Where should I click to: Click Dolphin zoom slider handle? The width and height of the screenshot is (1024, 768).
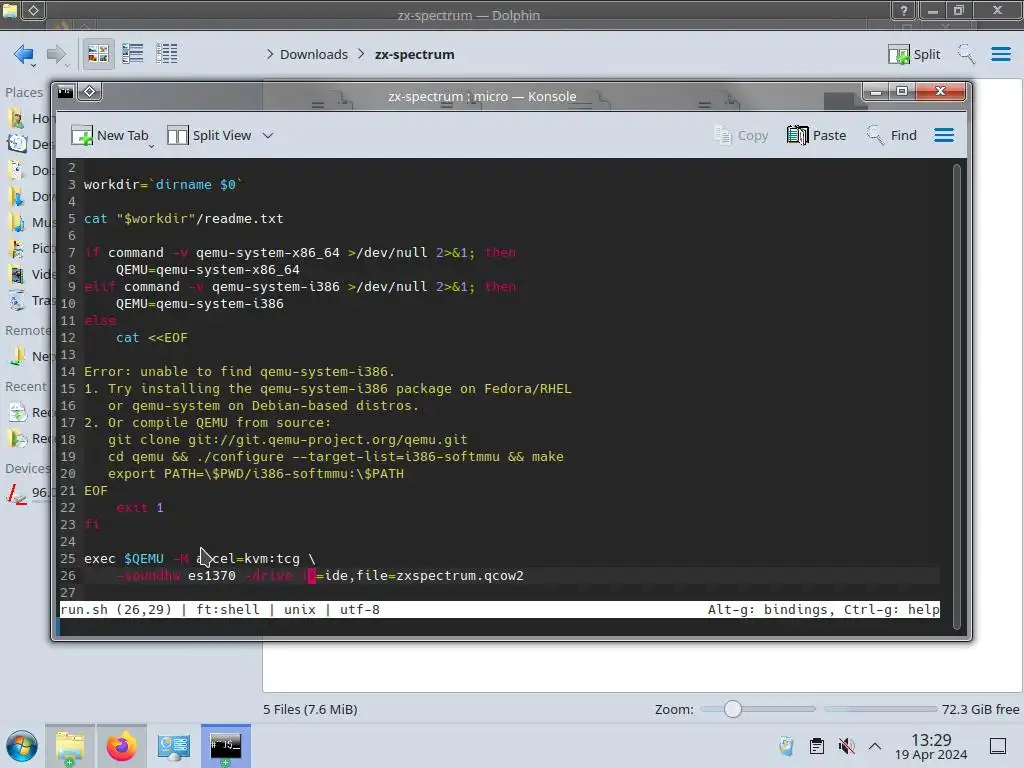point(733,709)
